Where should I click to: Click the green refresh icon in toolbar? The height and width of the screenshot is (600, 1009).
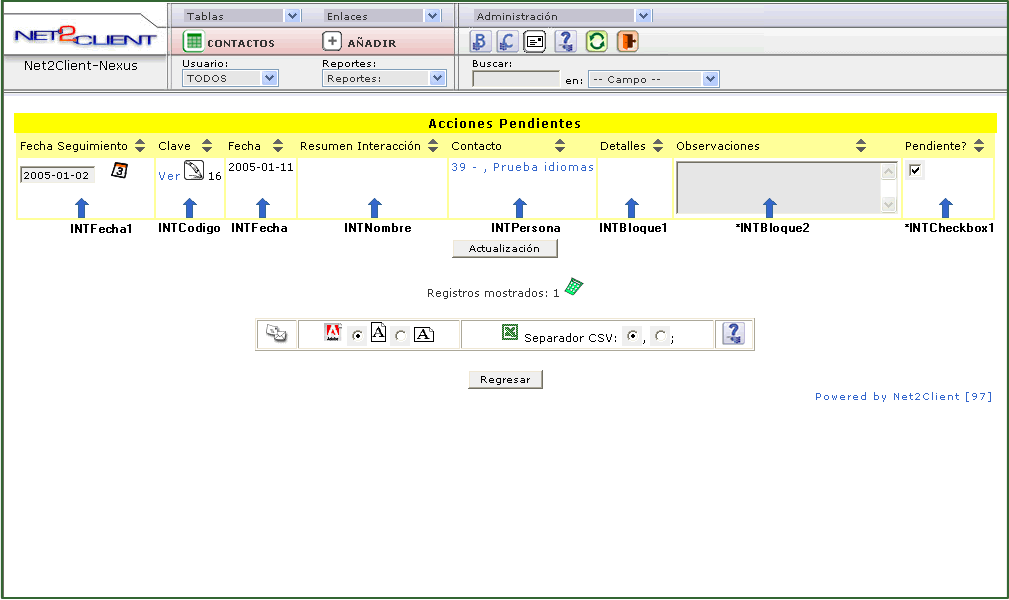click(x=596, y=42)
